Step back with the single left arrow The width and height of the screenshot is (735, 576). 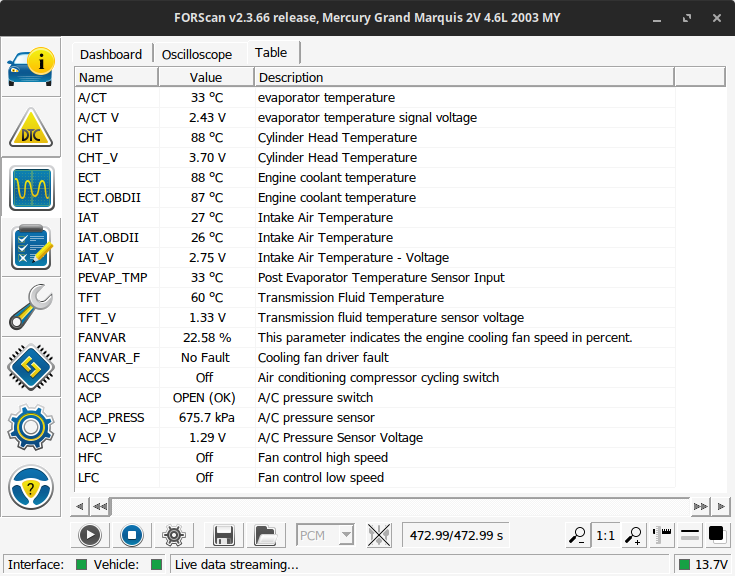point(79,506)
